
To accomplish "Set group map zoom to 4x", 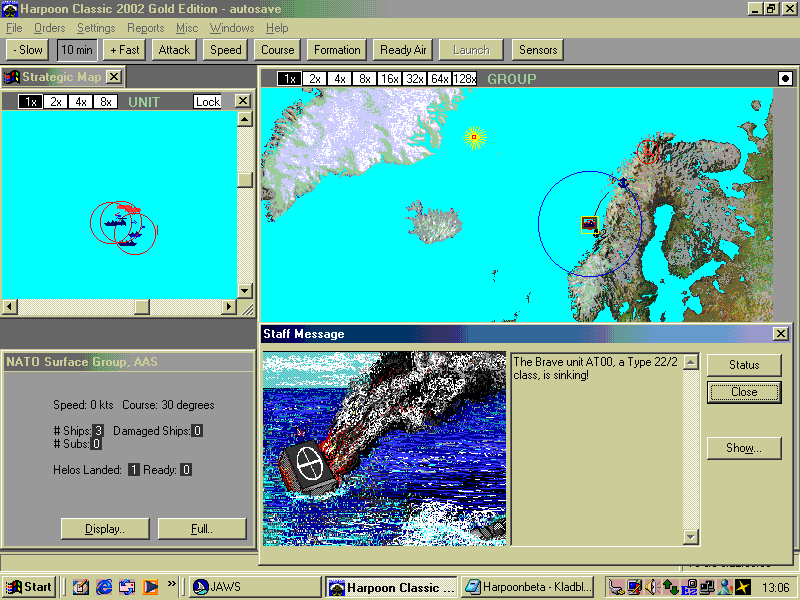I will pyautogui.click(x=339, y=79).
